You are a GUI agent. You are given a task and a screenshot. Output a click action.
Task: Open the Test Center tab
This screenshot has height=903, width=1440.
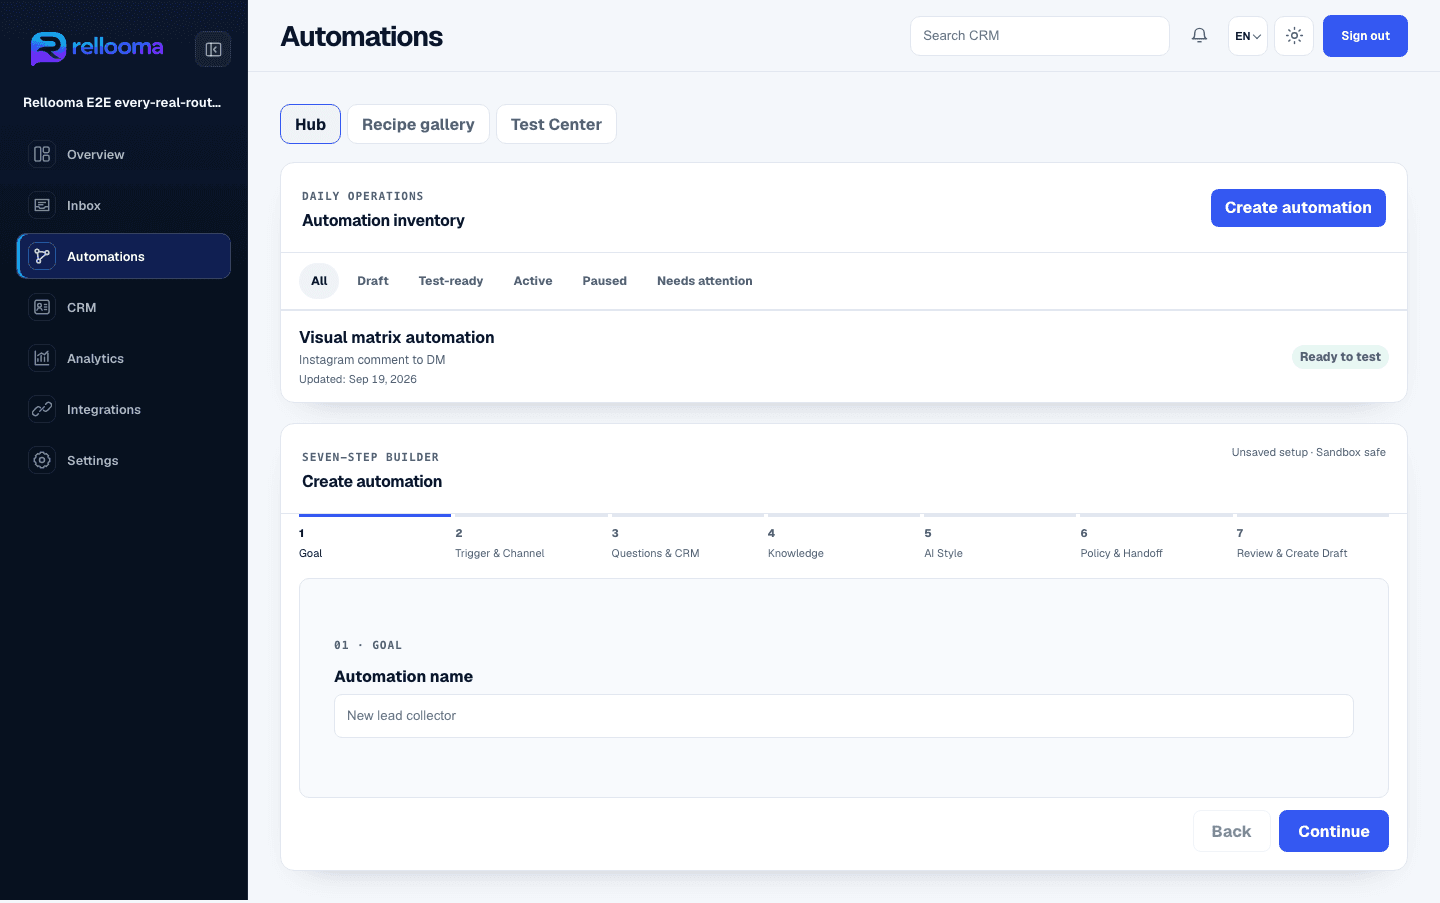pos(556,124)
